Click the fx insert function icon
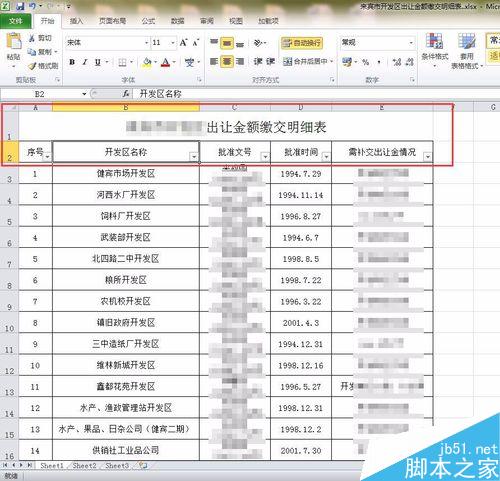This screenshot has width=500, height=481. point(126,94)
